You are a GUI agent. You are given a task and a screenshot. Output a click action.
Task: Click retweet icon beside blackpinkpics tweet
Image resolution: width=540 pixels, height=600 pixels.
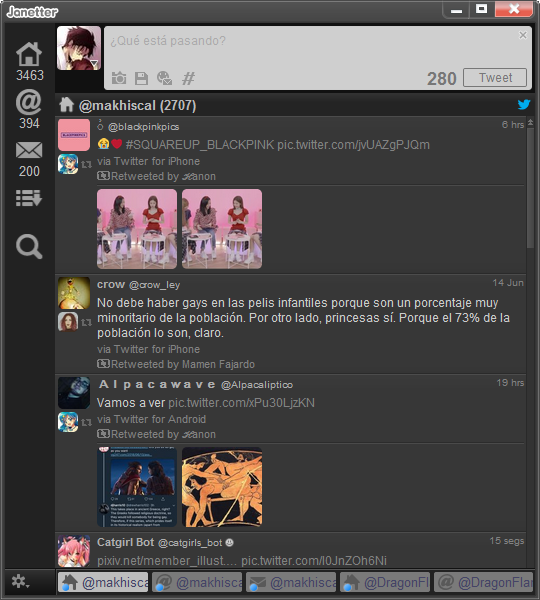pos(86,165)
